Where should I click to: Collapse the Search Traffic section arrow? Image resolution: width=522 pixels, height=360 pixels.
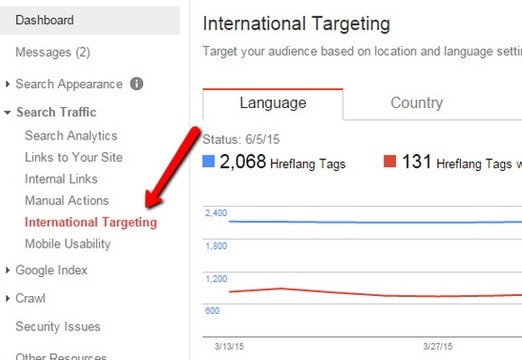click(x=7, y=113)
